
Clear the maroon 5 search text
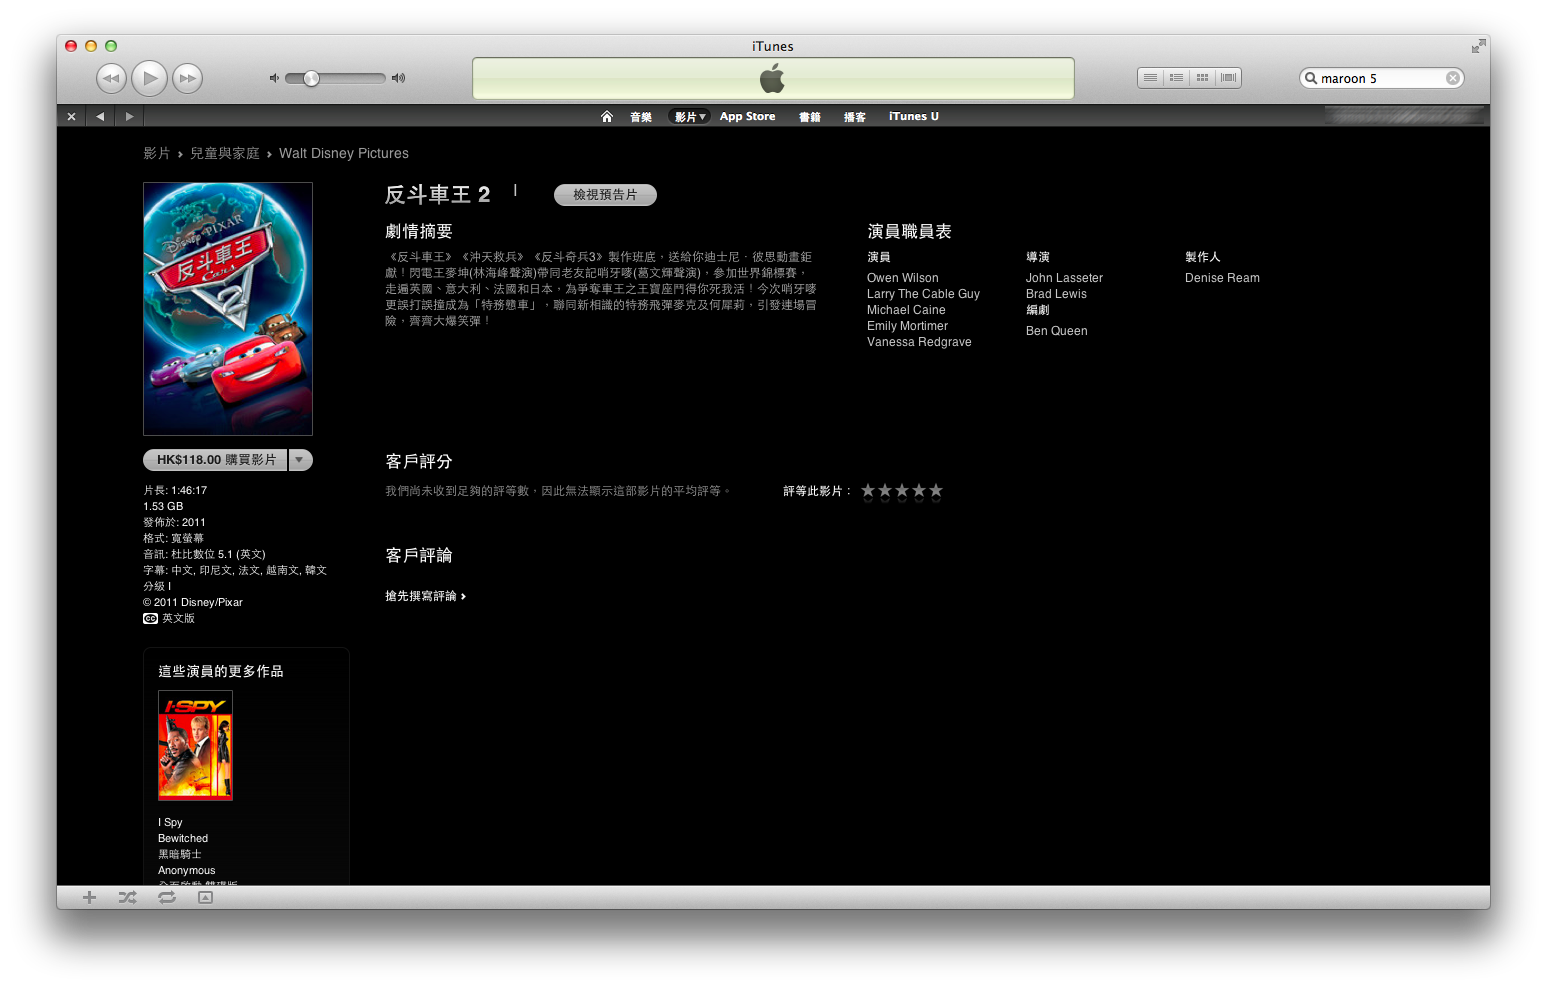(x=1453, y=78)
